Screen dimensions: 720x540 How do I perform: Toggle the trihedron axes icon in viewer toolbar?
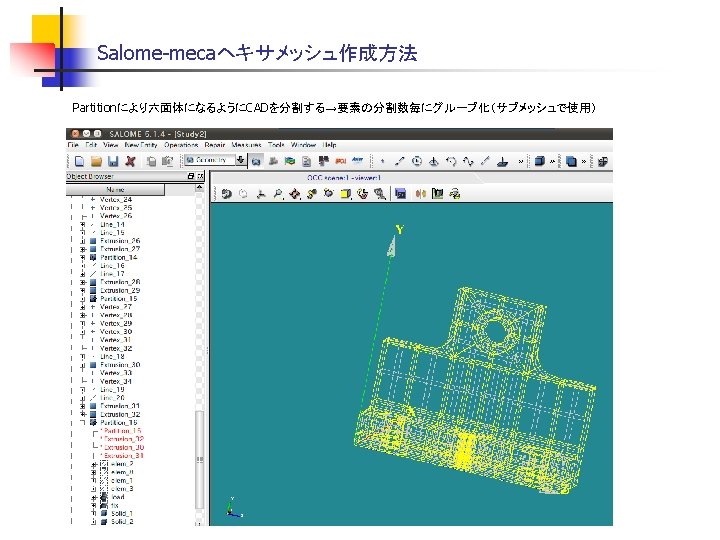[260, 194]
